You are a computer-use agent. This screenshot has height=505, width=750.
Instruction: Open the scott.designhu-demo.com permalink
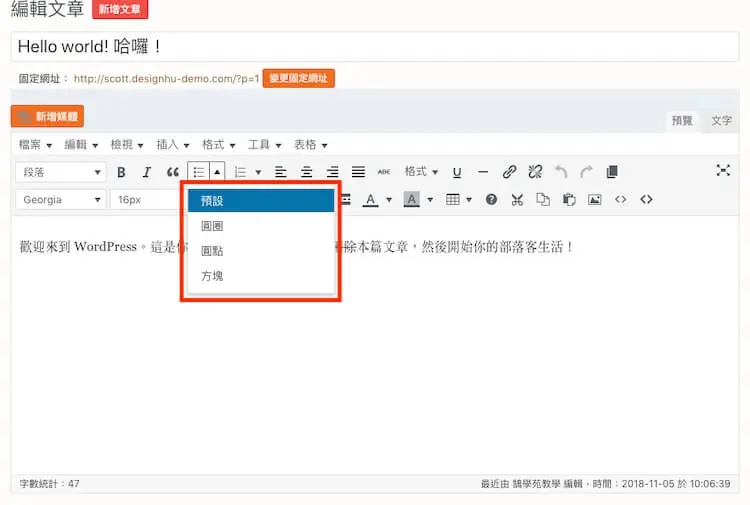(166, 78)
